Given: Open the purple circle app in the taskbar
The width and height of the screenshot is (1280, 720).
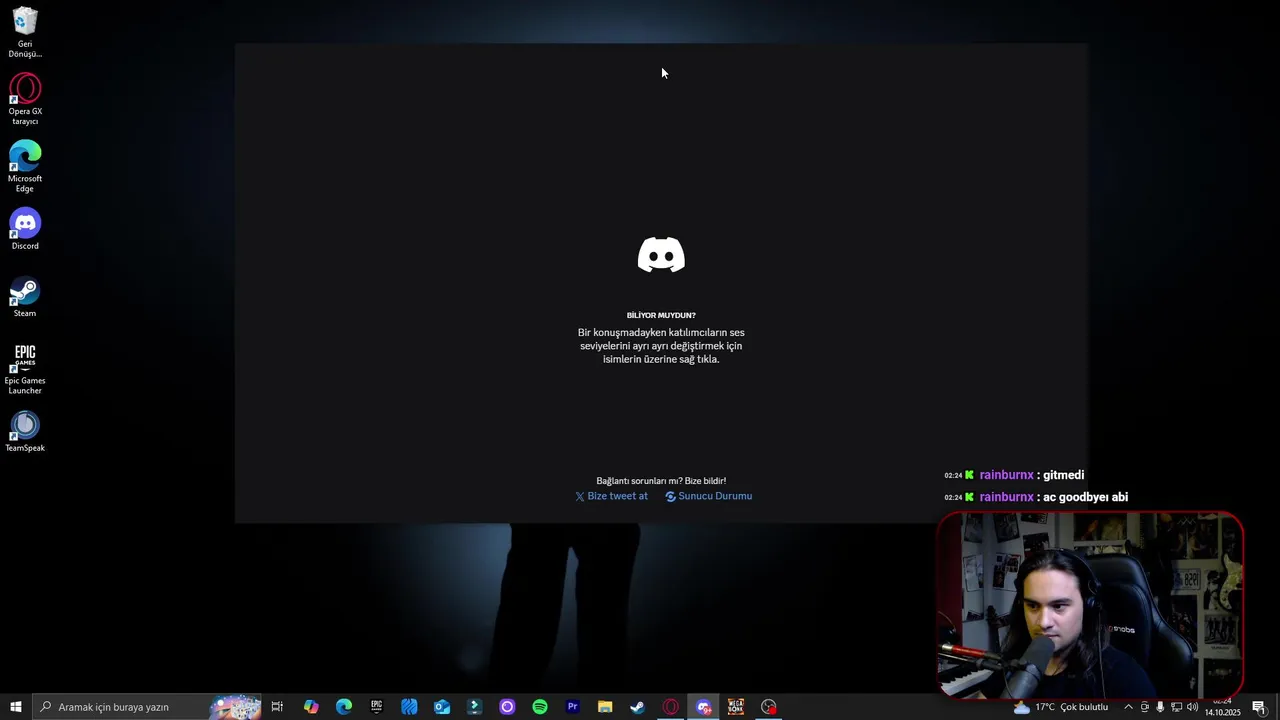Looking at the screenshot, I should pos(507,707).
